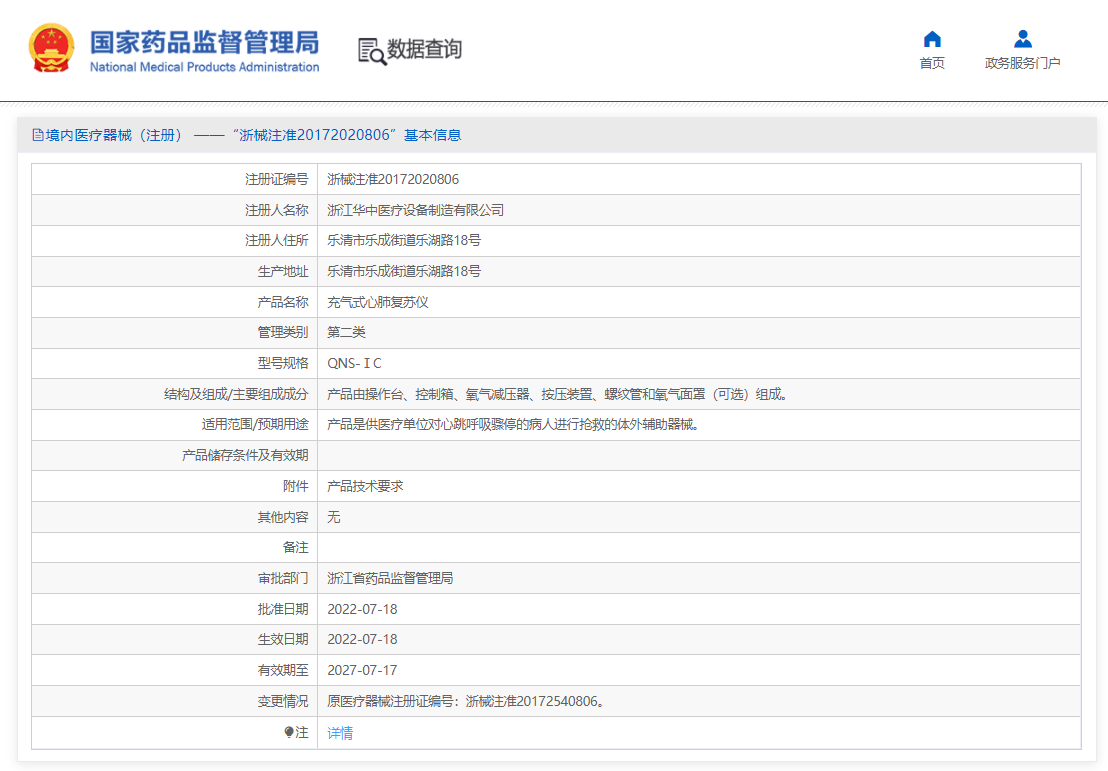Click the document icon before 境内医疗器械
This screenshot has height=771, width=1108.
(38, 135)
